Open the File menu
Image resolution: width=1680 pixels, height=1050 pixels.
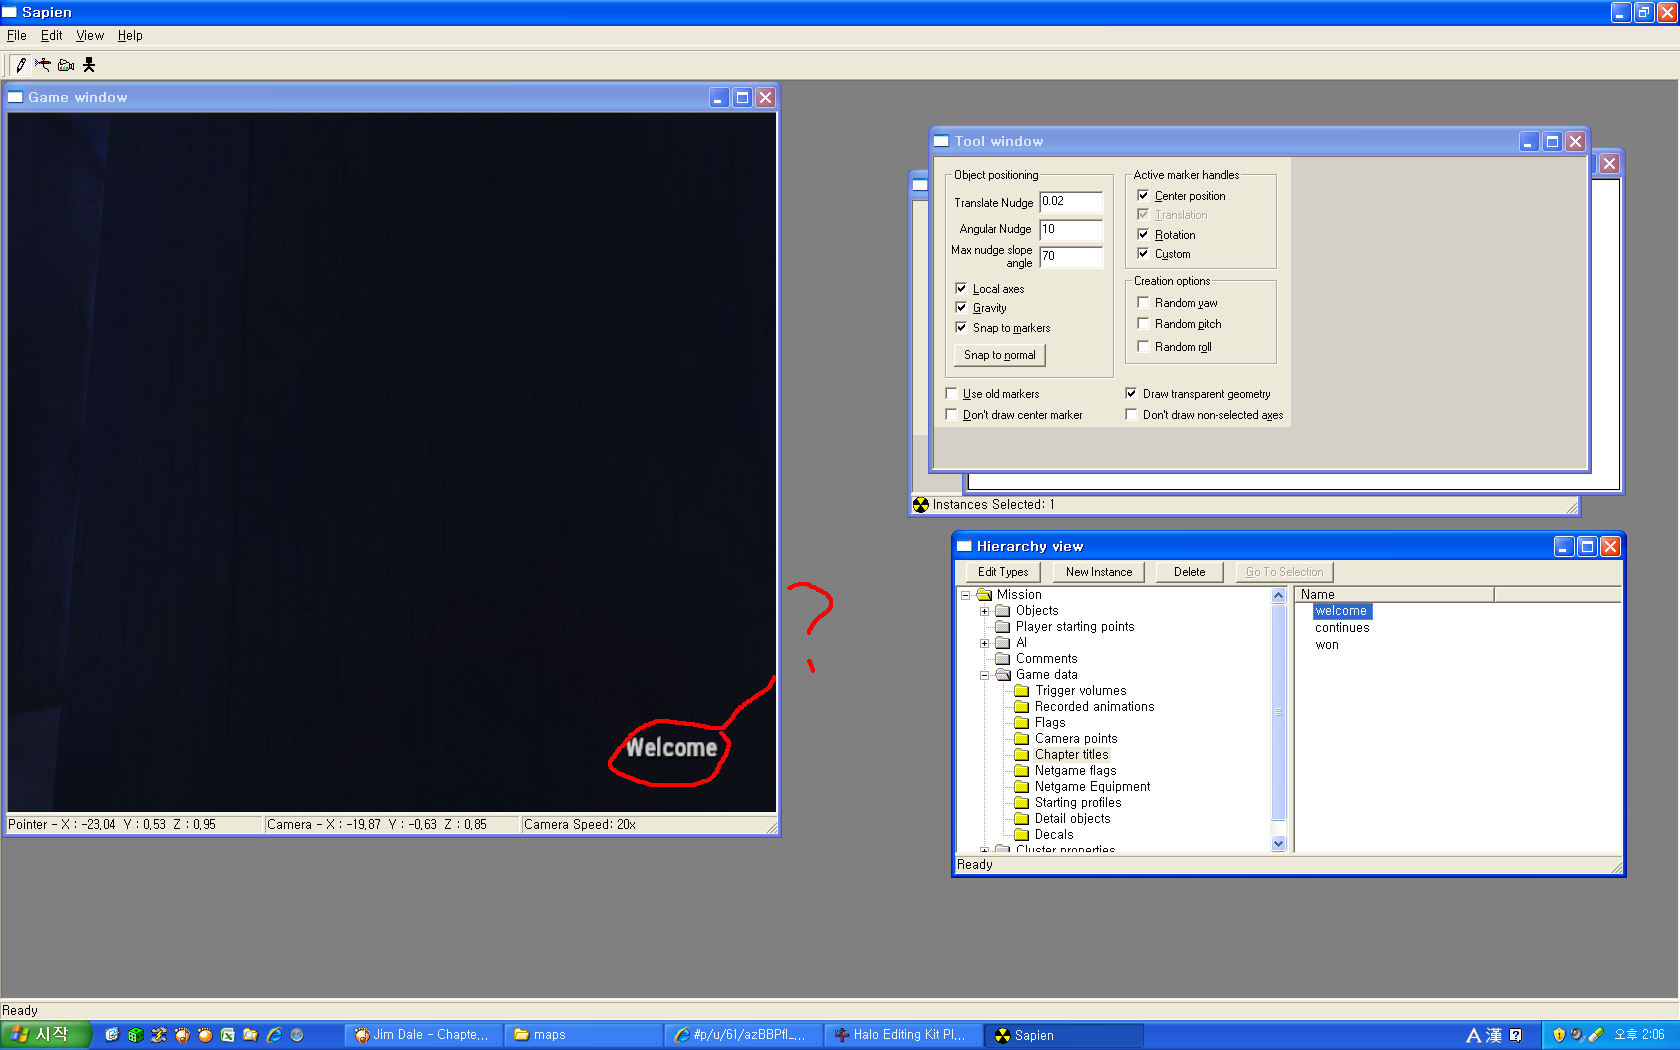17,36
